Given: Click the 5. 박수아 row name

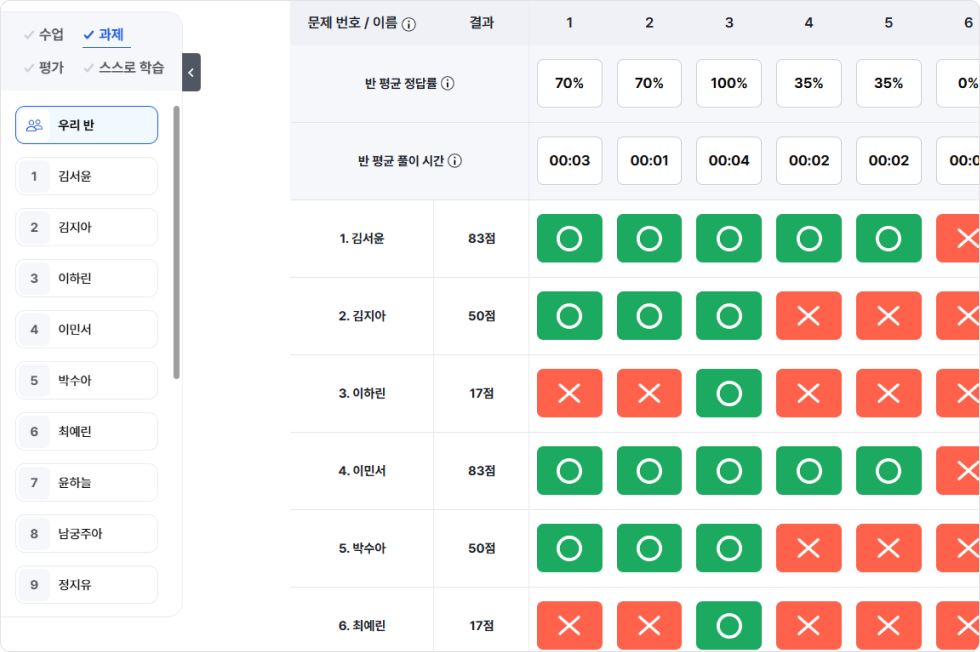Looking at the screenshot, I should pyautogui.click(x=362, y=548).
